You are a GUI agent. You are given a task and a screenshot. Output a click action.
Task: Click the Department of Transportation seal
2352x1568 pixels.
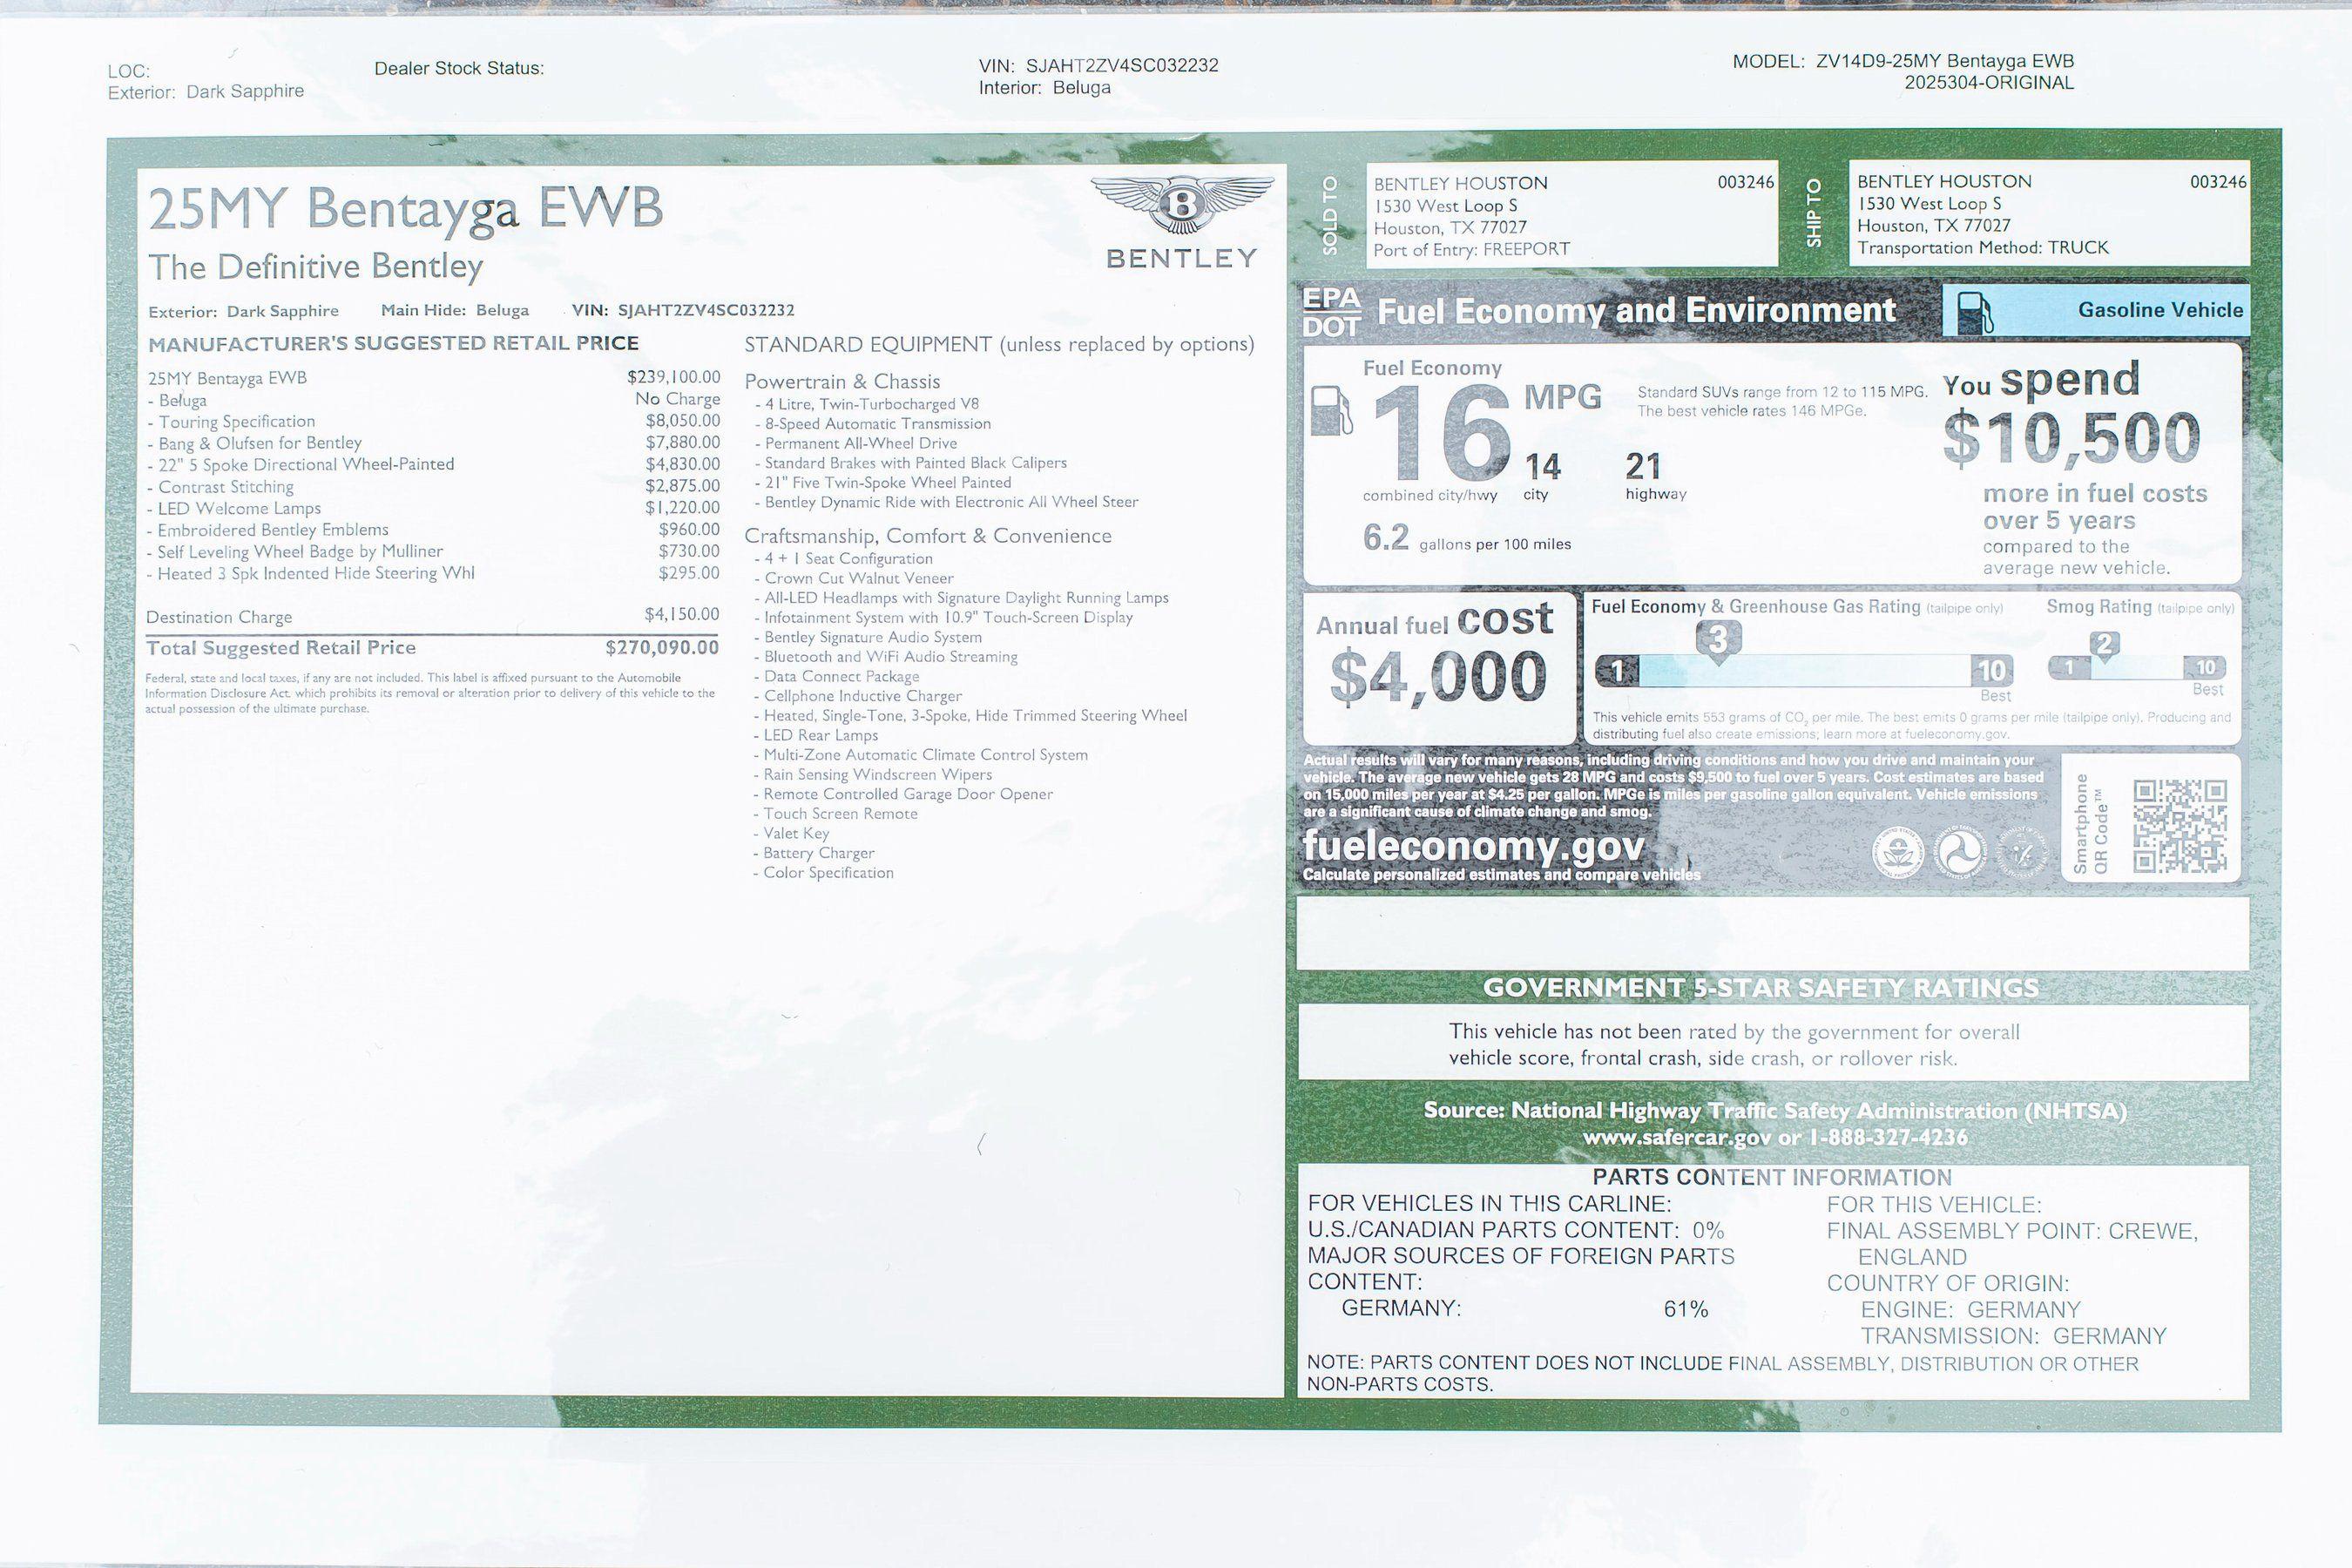click(x=1958, y=852)
